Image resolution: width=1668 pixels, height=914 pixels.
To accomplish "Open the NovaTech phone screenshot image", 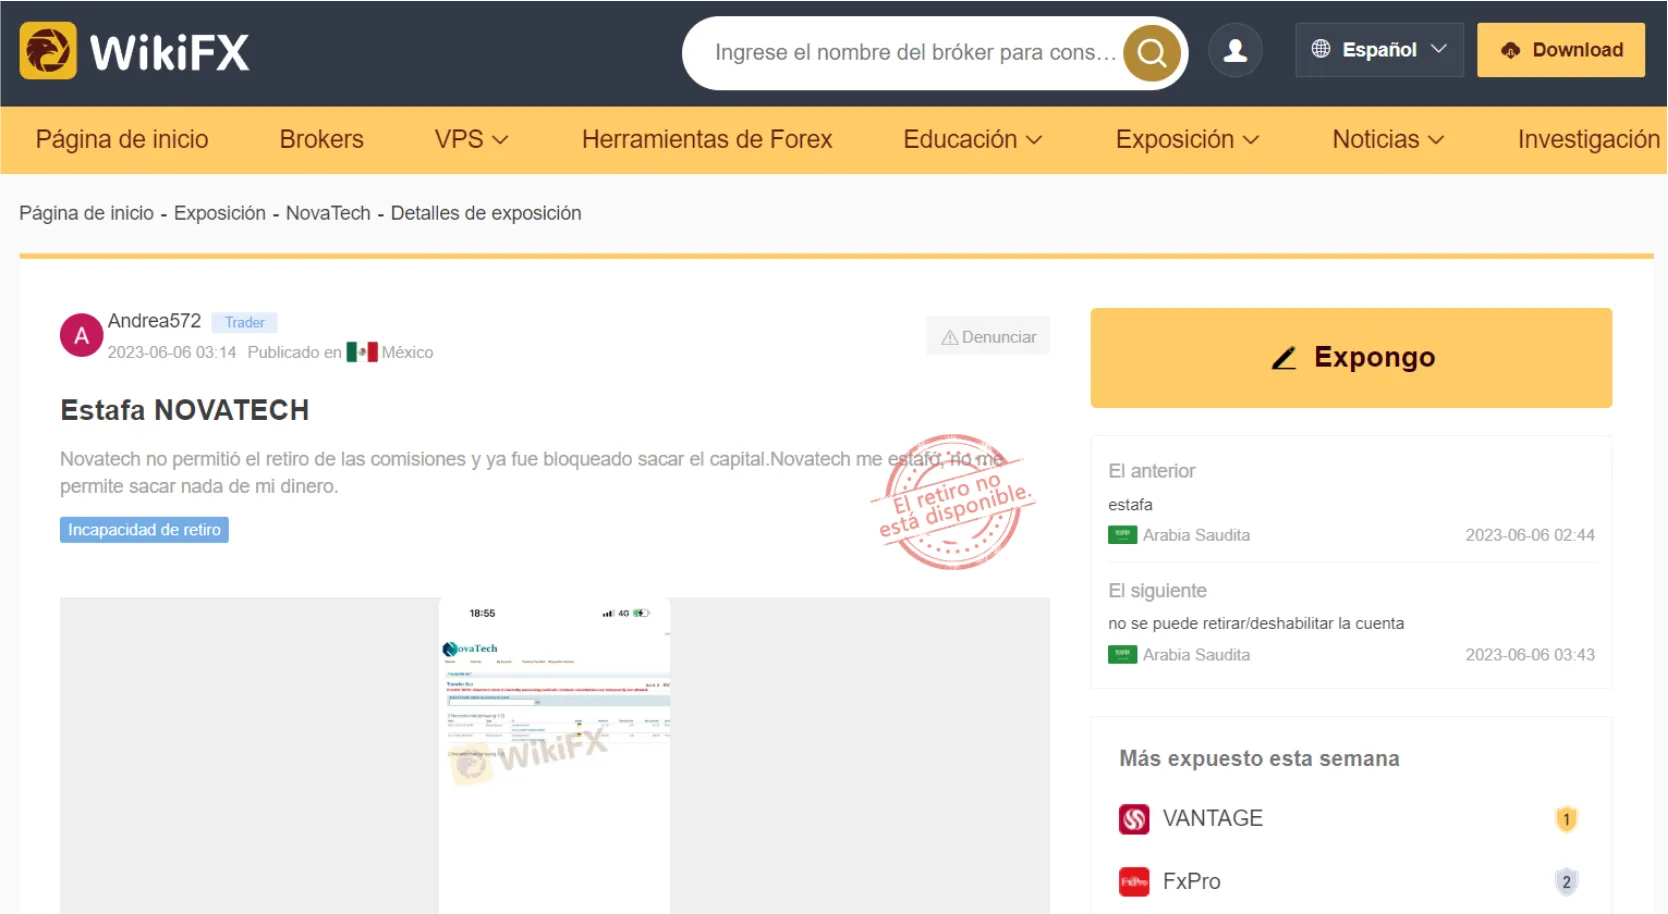I will [554, 755].
